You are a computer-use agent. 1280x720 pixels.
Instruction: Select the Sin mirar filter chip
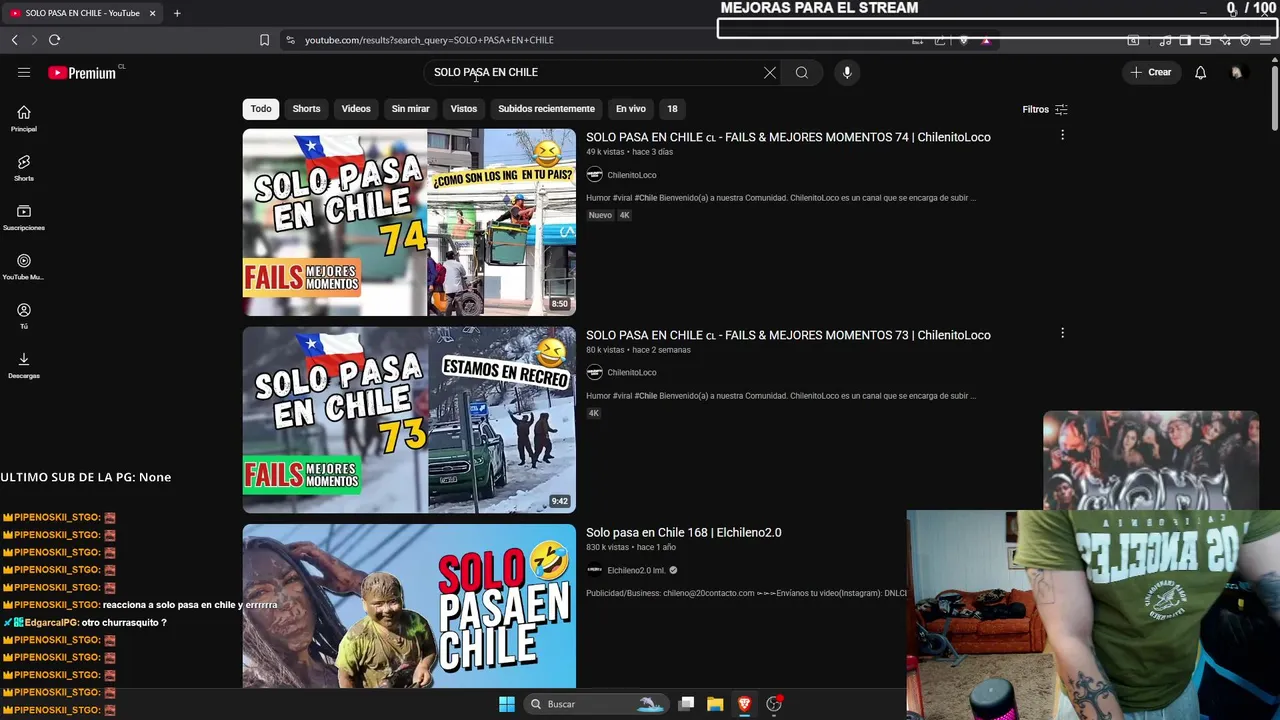pyautogui.click(x=410, y=109)
